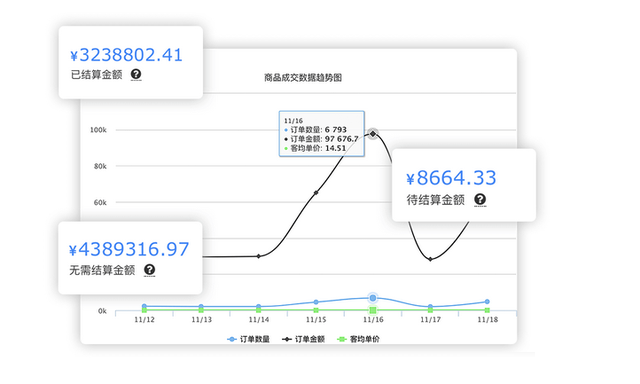Click help icon beside 无需结算金额

[x=149, y=270]
